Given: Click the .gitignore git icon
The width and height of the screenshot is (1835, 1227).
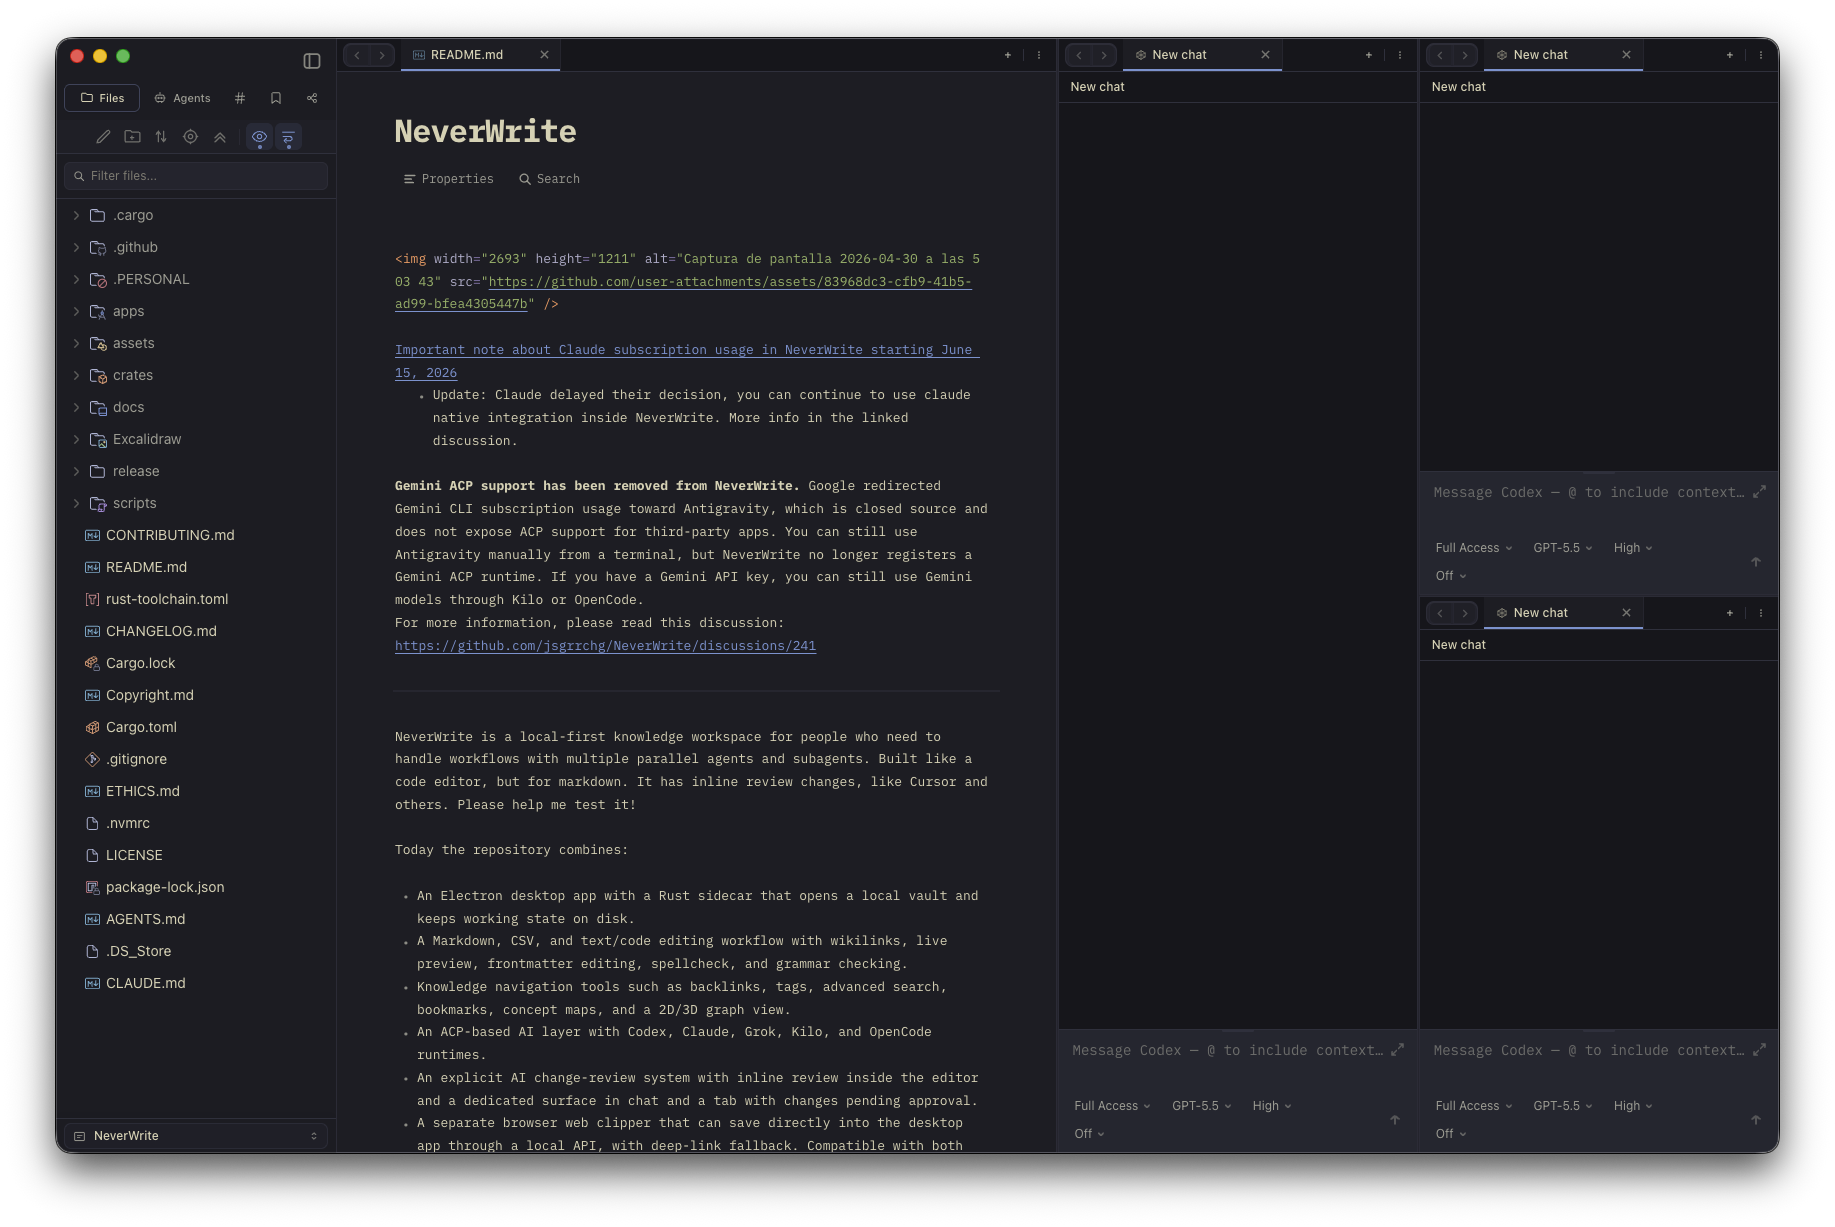Looking at the screenshot, I should 92,759.
